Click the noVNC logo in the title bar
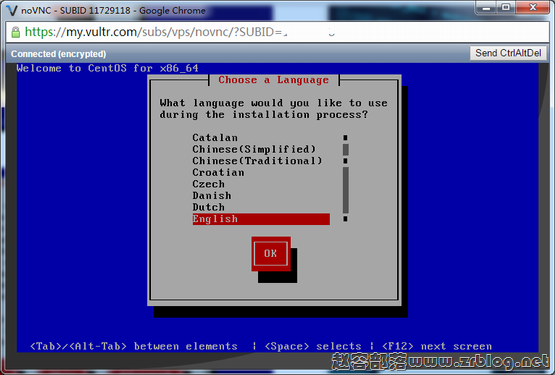The image size is (555, 375). click(12, 10)
